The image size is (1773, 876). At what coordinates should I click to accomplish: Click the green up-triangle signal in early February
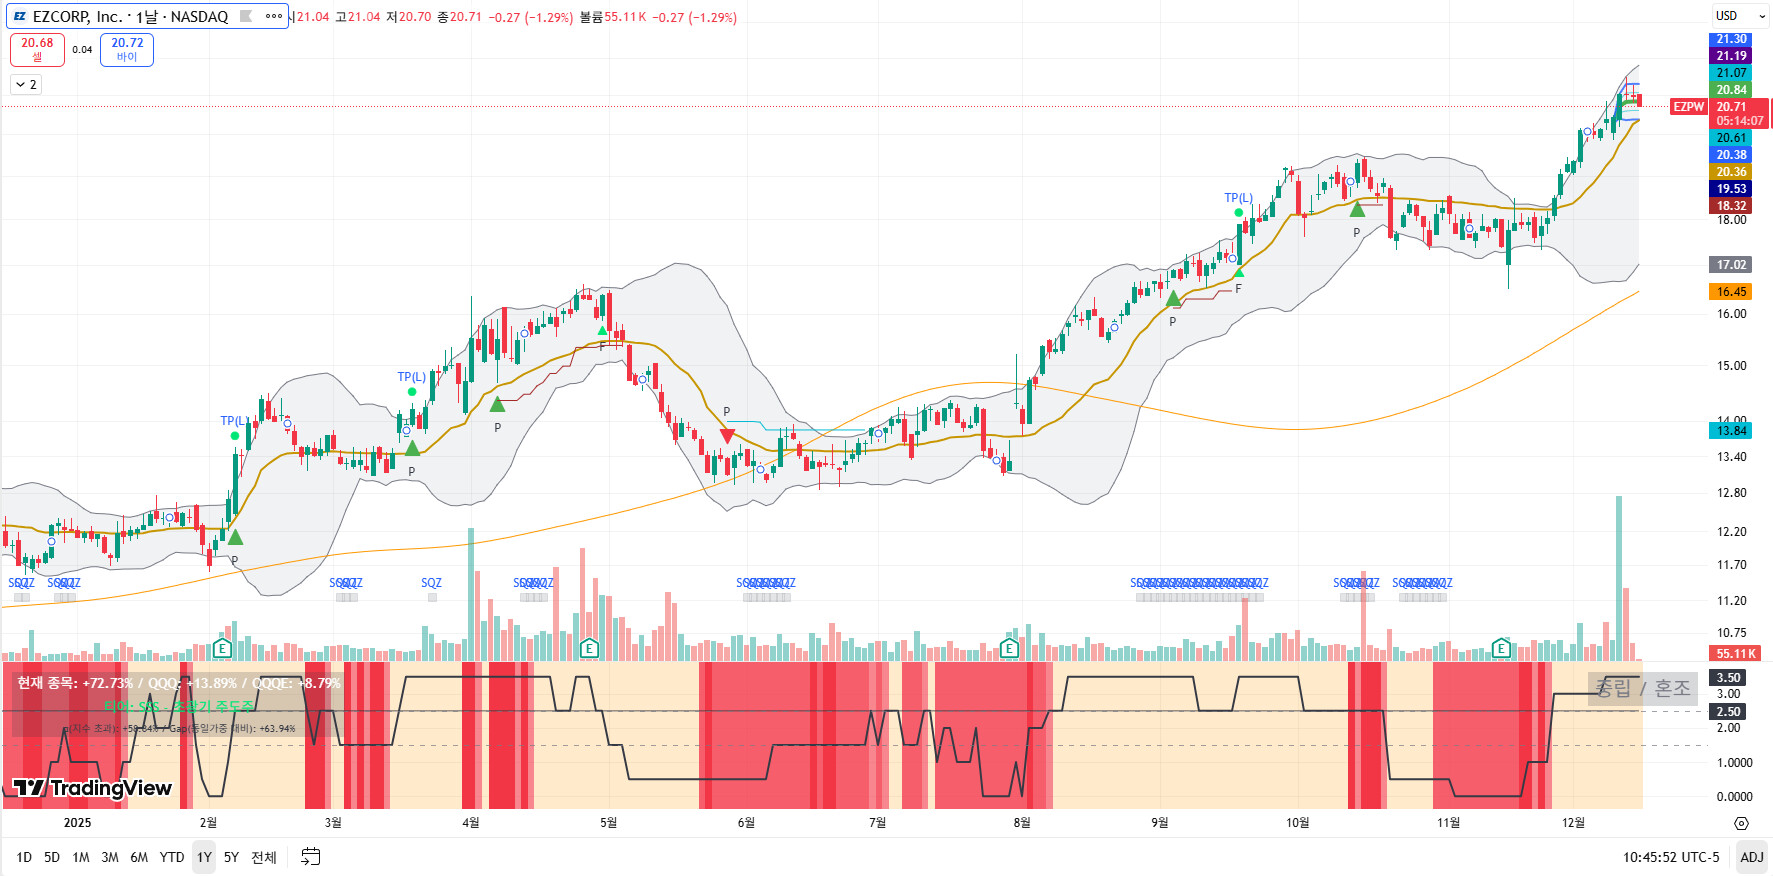(235, 537)
